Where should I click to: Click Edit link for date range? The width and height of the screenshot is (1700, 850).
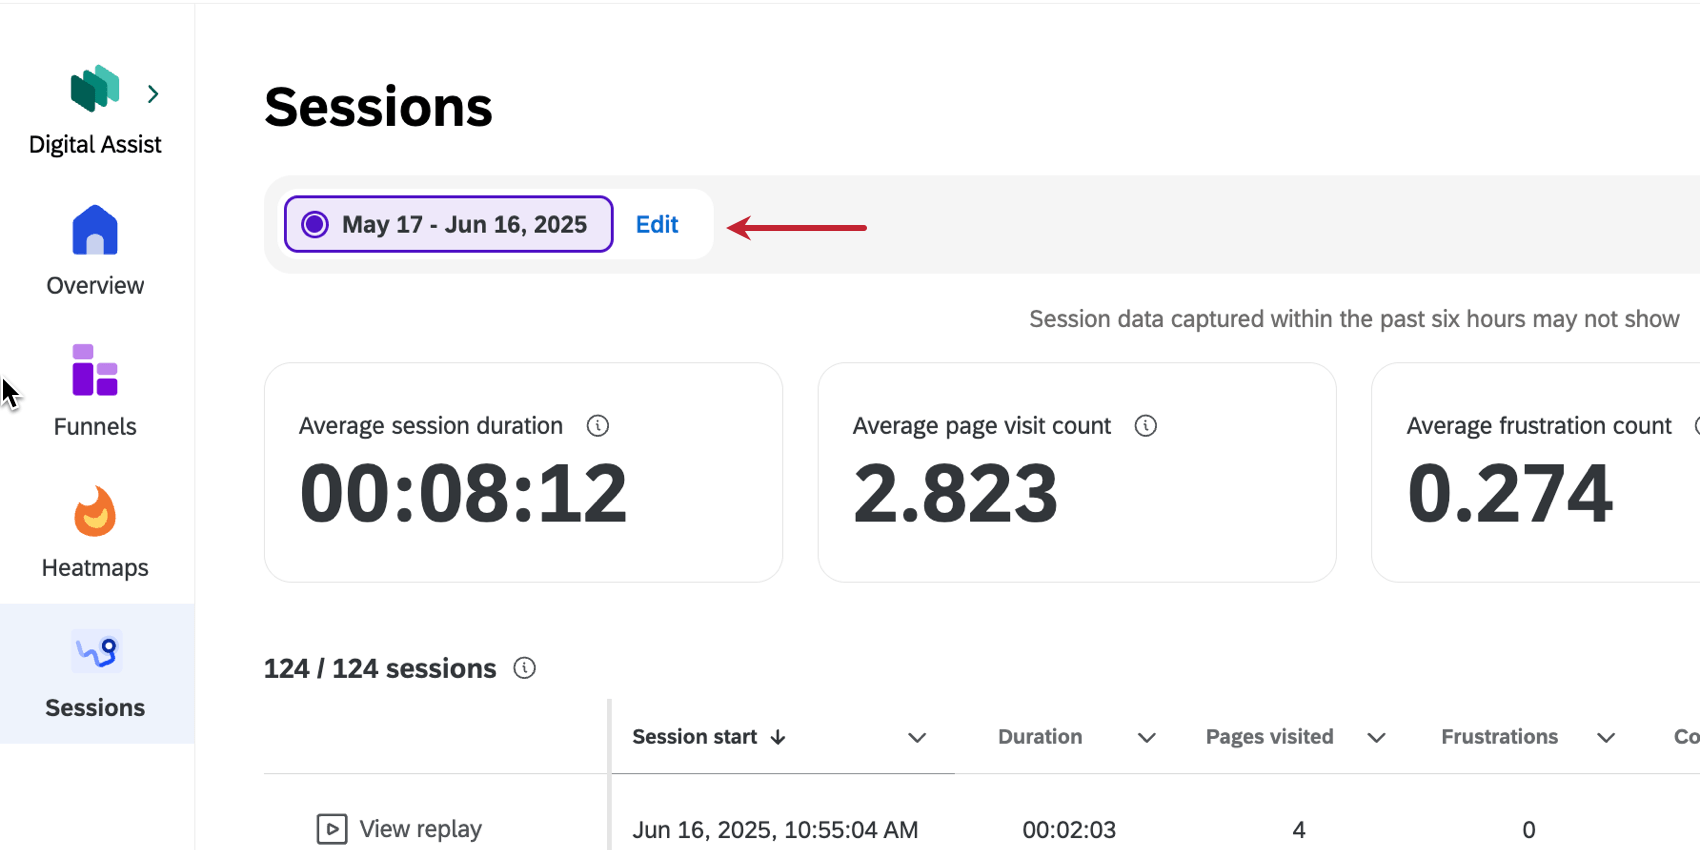(x=657, y=224)
